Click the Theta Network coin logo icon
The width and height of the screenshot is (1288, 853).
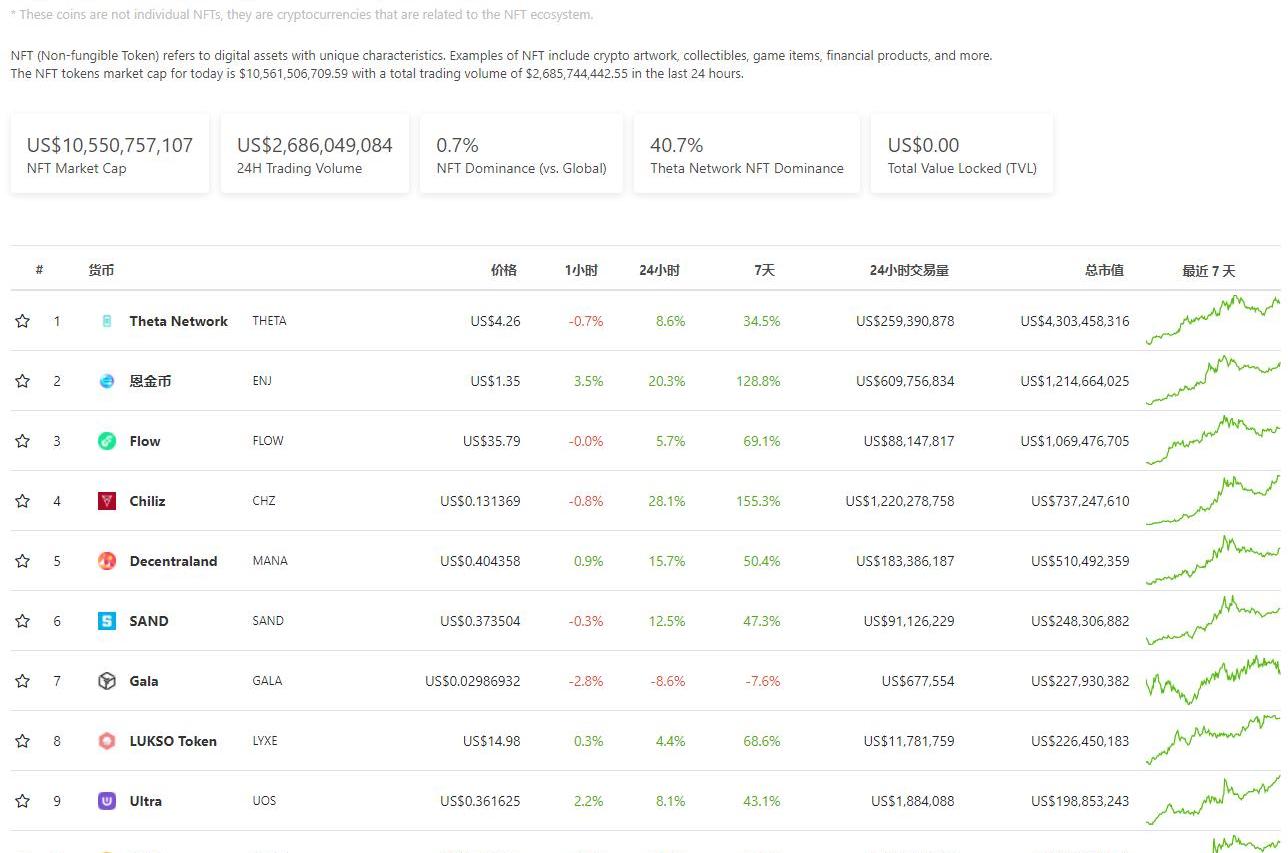click(x=107, y=321)
